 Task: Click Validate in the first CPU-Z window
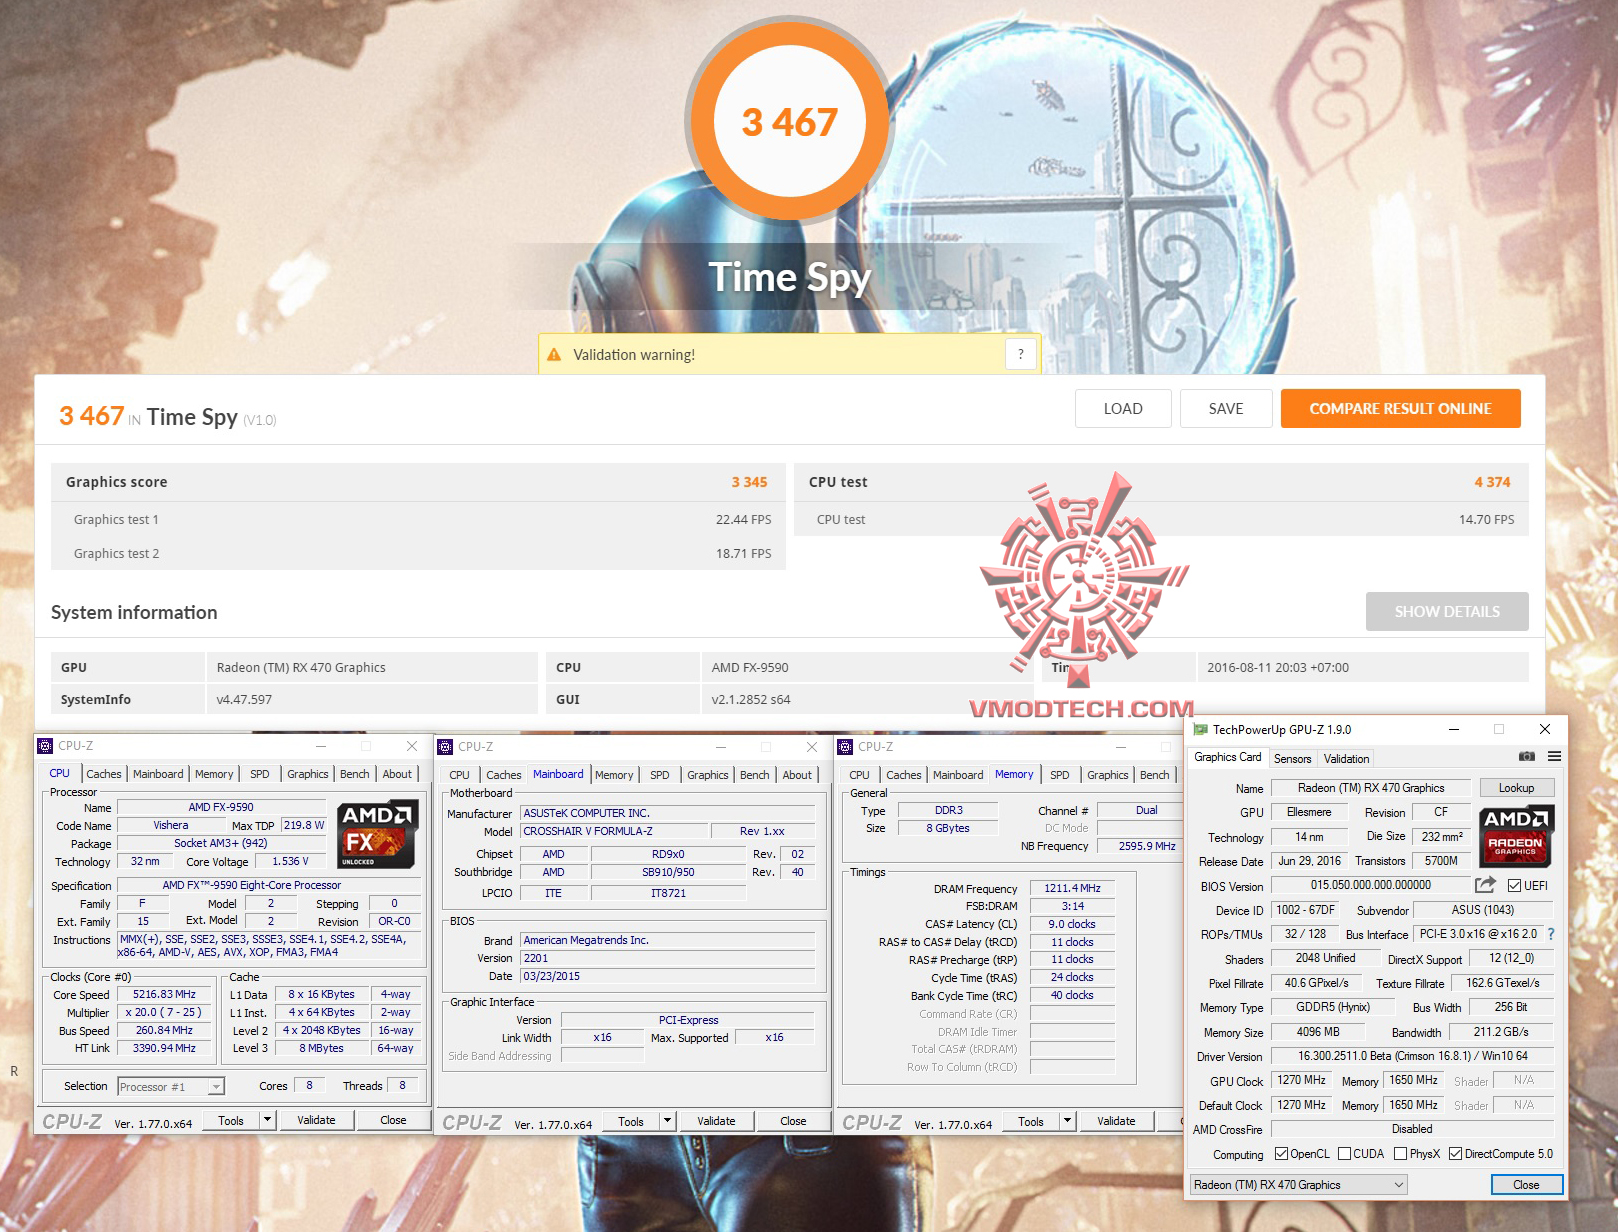(x=316, y=1121)
